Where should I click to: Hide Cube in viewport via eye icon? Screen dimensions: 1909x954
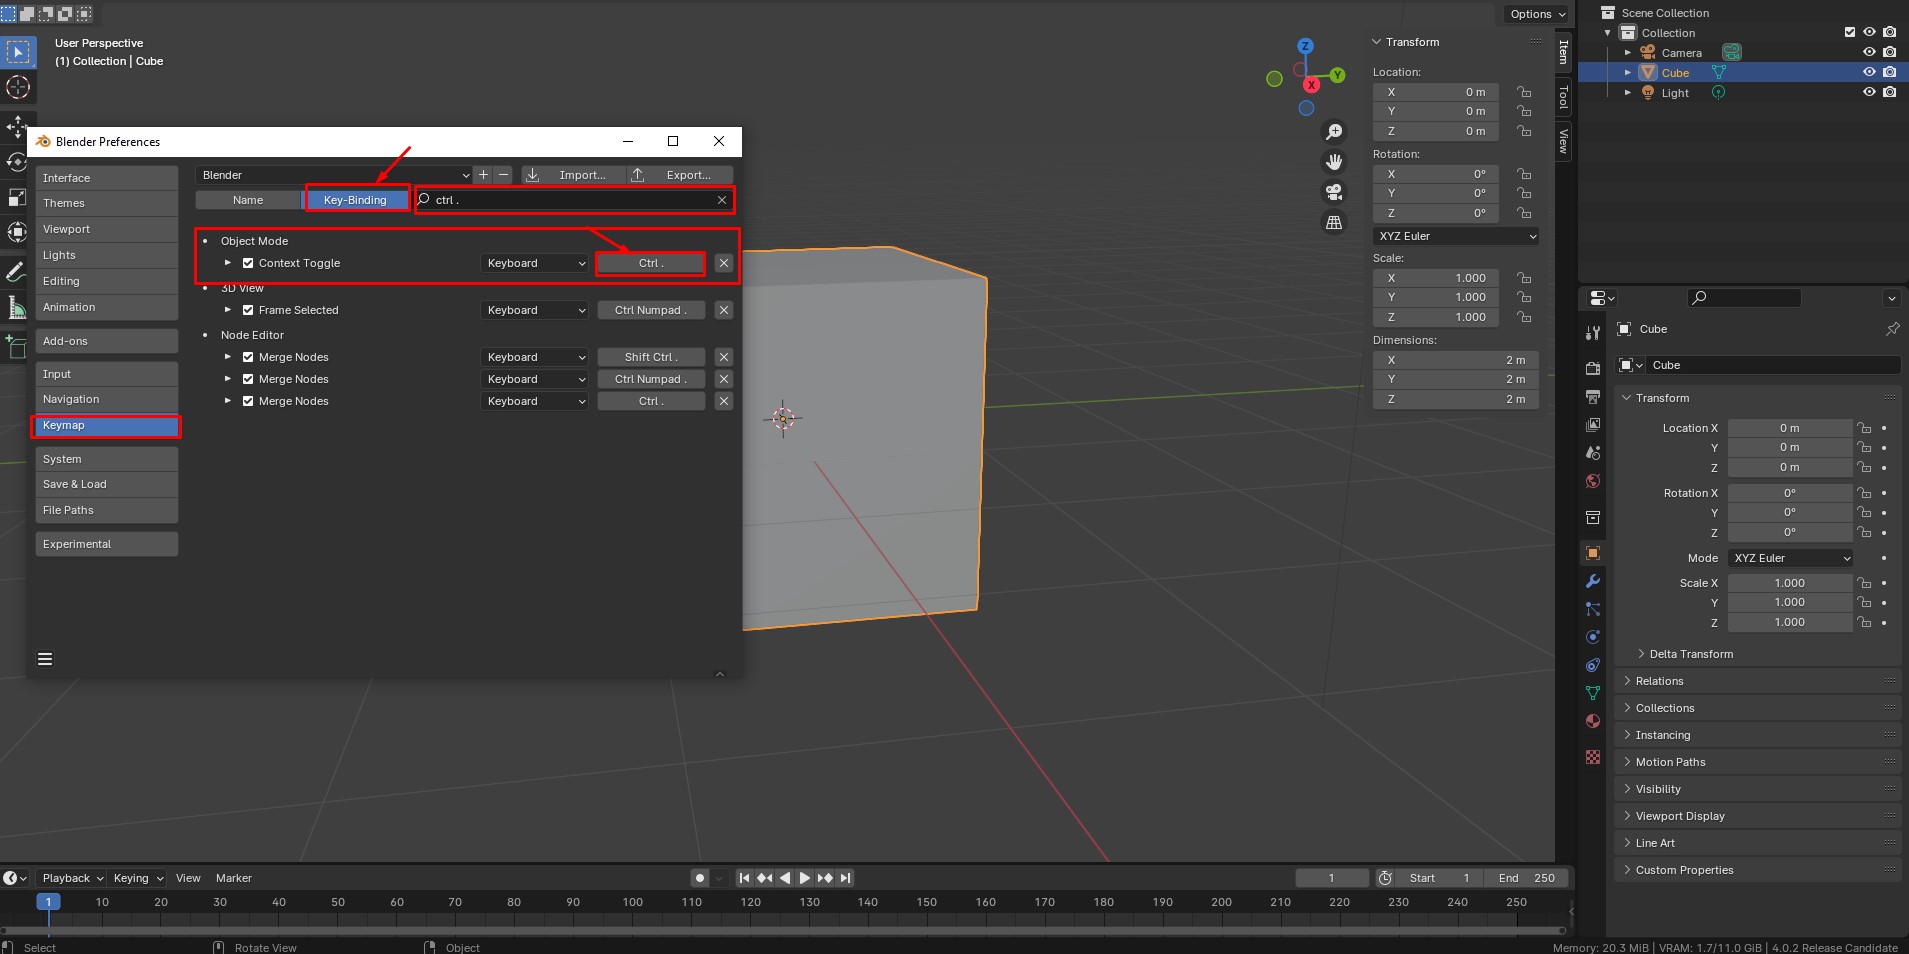[x=1869, y=72]
